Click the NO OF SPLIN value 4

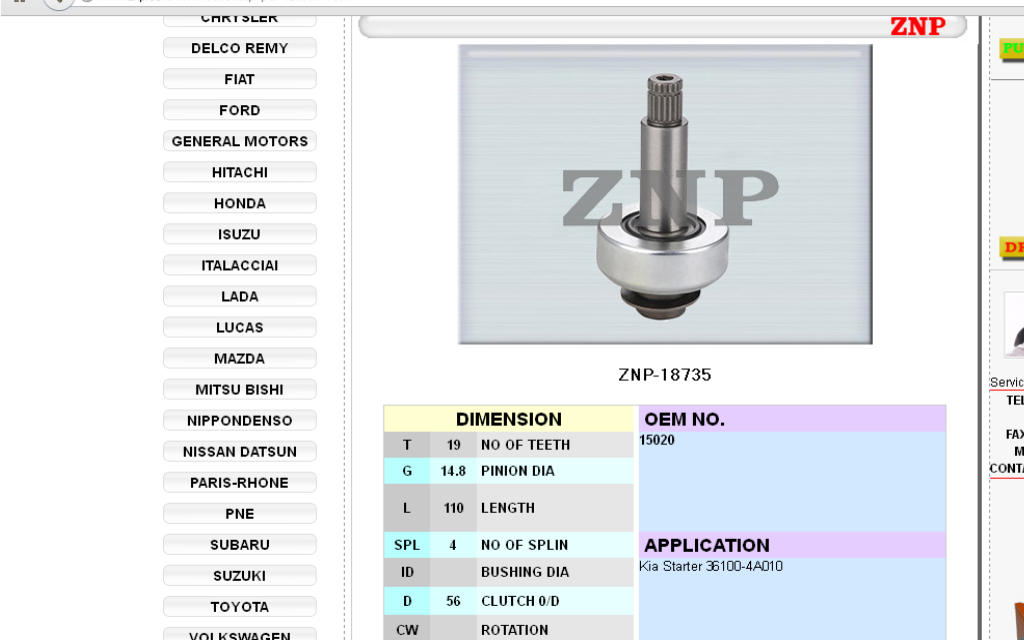coord(453,545)
